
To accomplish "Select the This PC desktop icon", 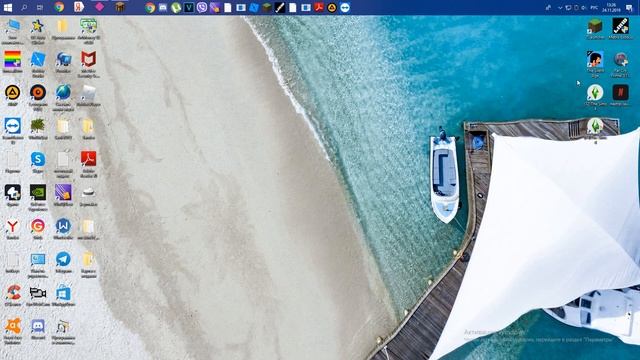I will coord(13,31).
